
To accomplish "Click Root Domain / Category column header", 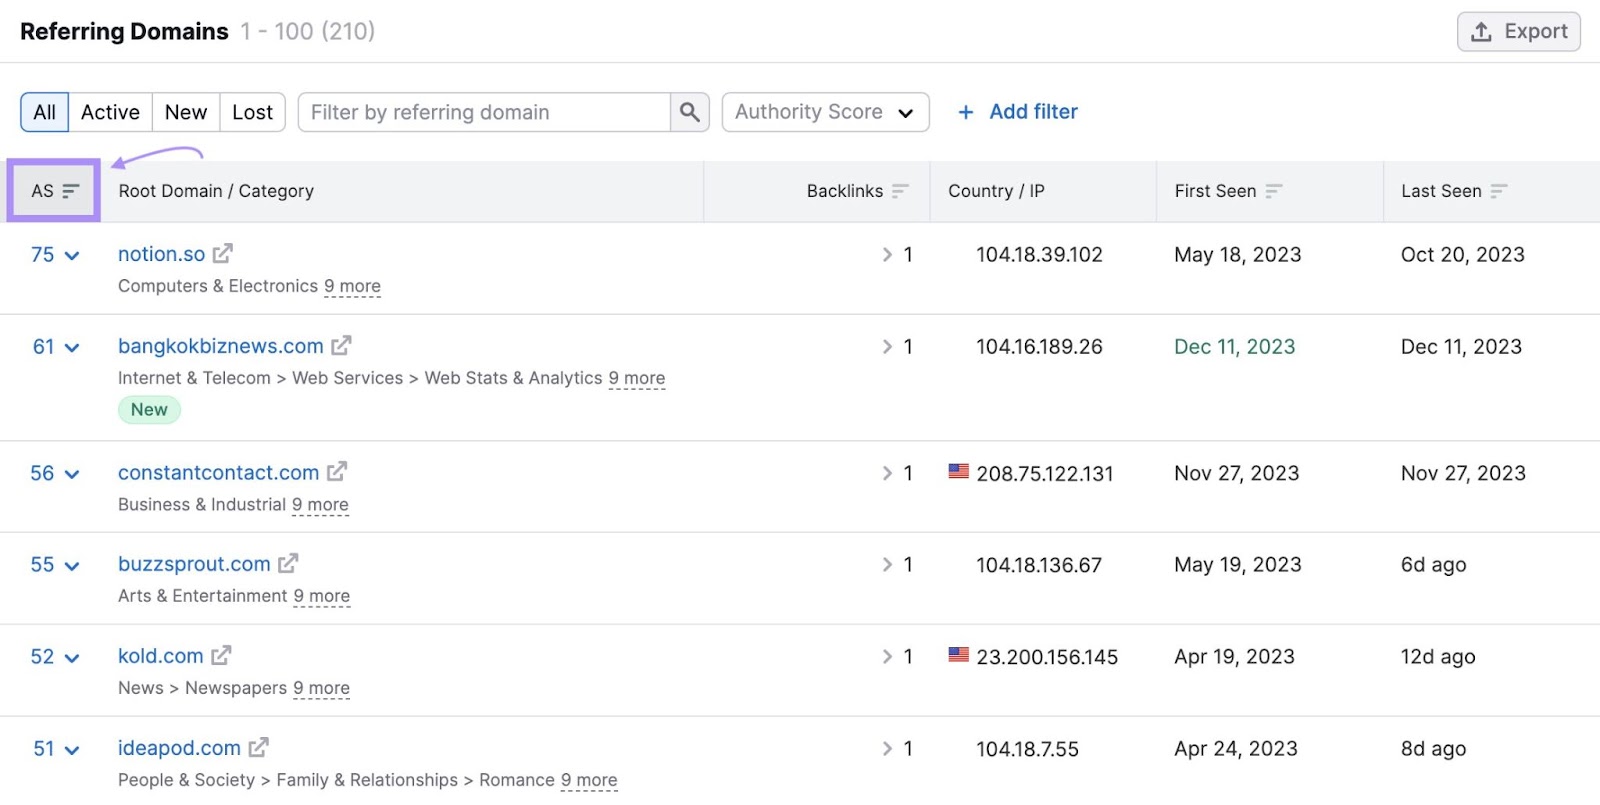I will pos(216,191).
